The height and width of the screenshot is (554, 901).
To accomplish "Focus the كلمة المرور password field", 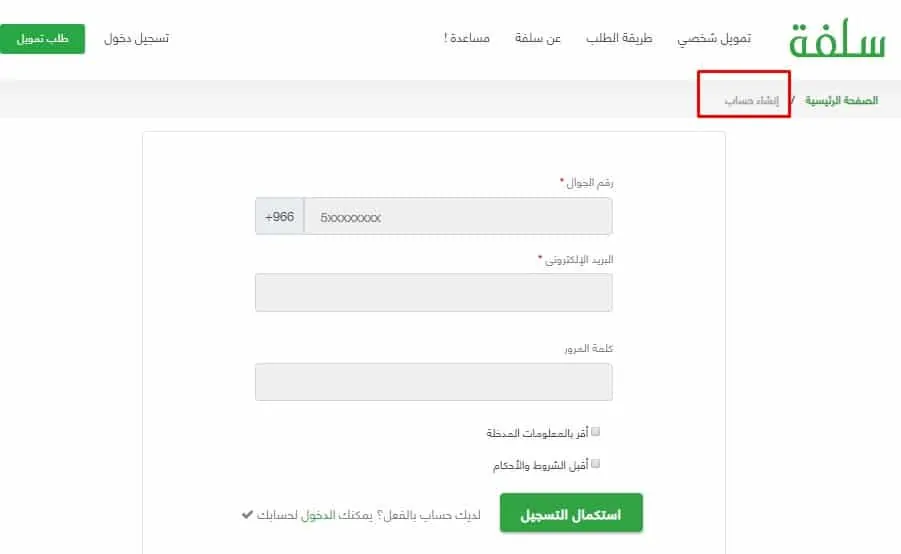I will (434, 382).
